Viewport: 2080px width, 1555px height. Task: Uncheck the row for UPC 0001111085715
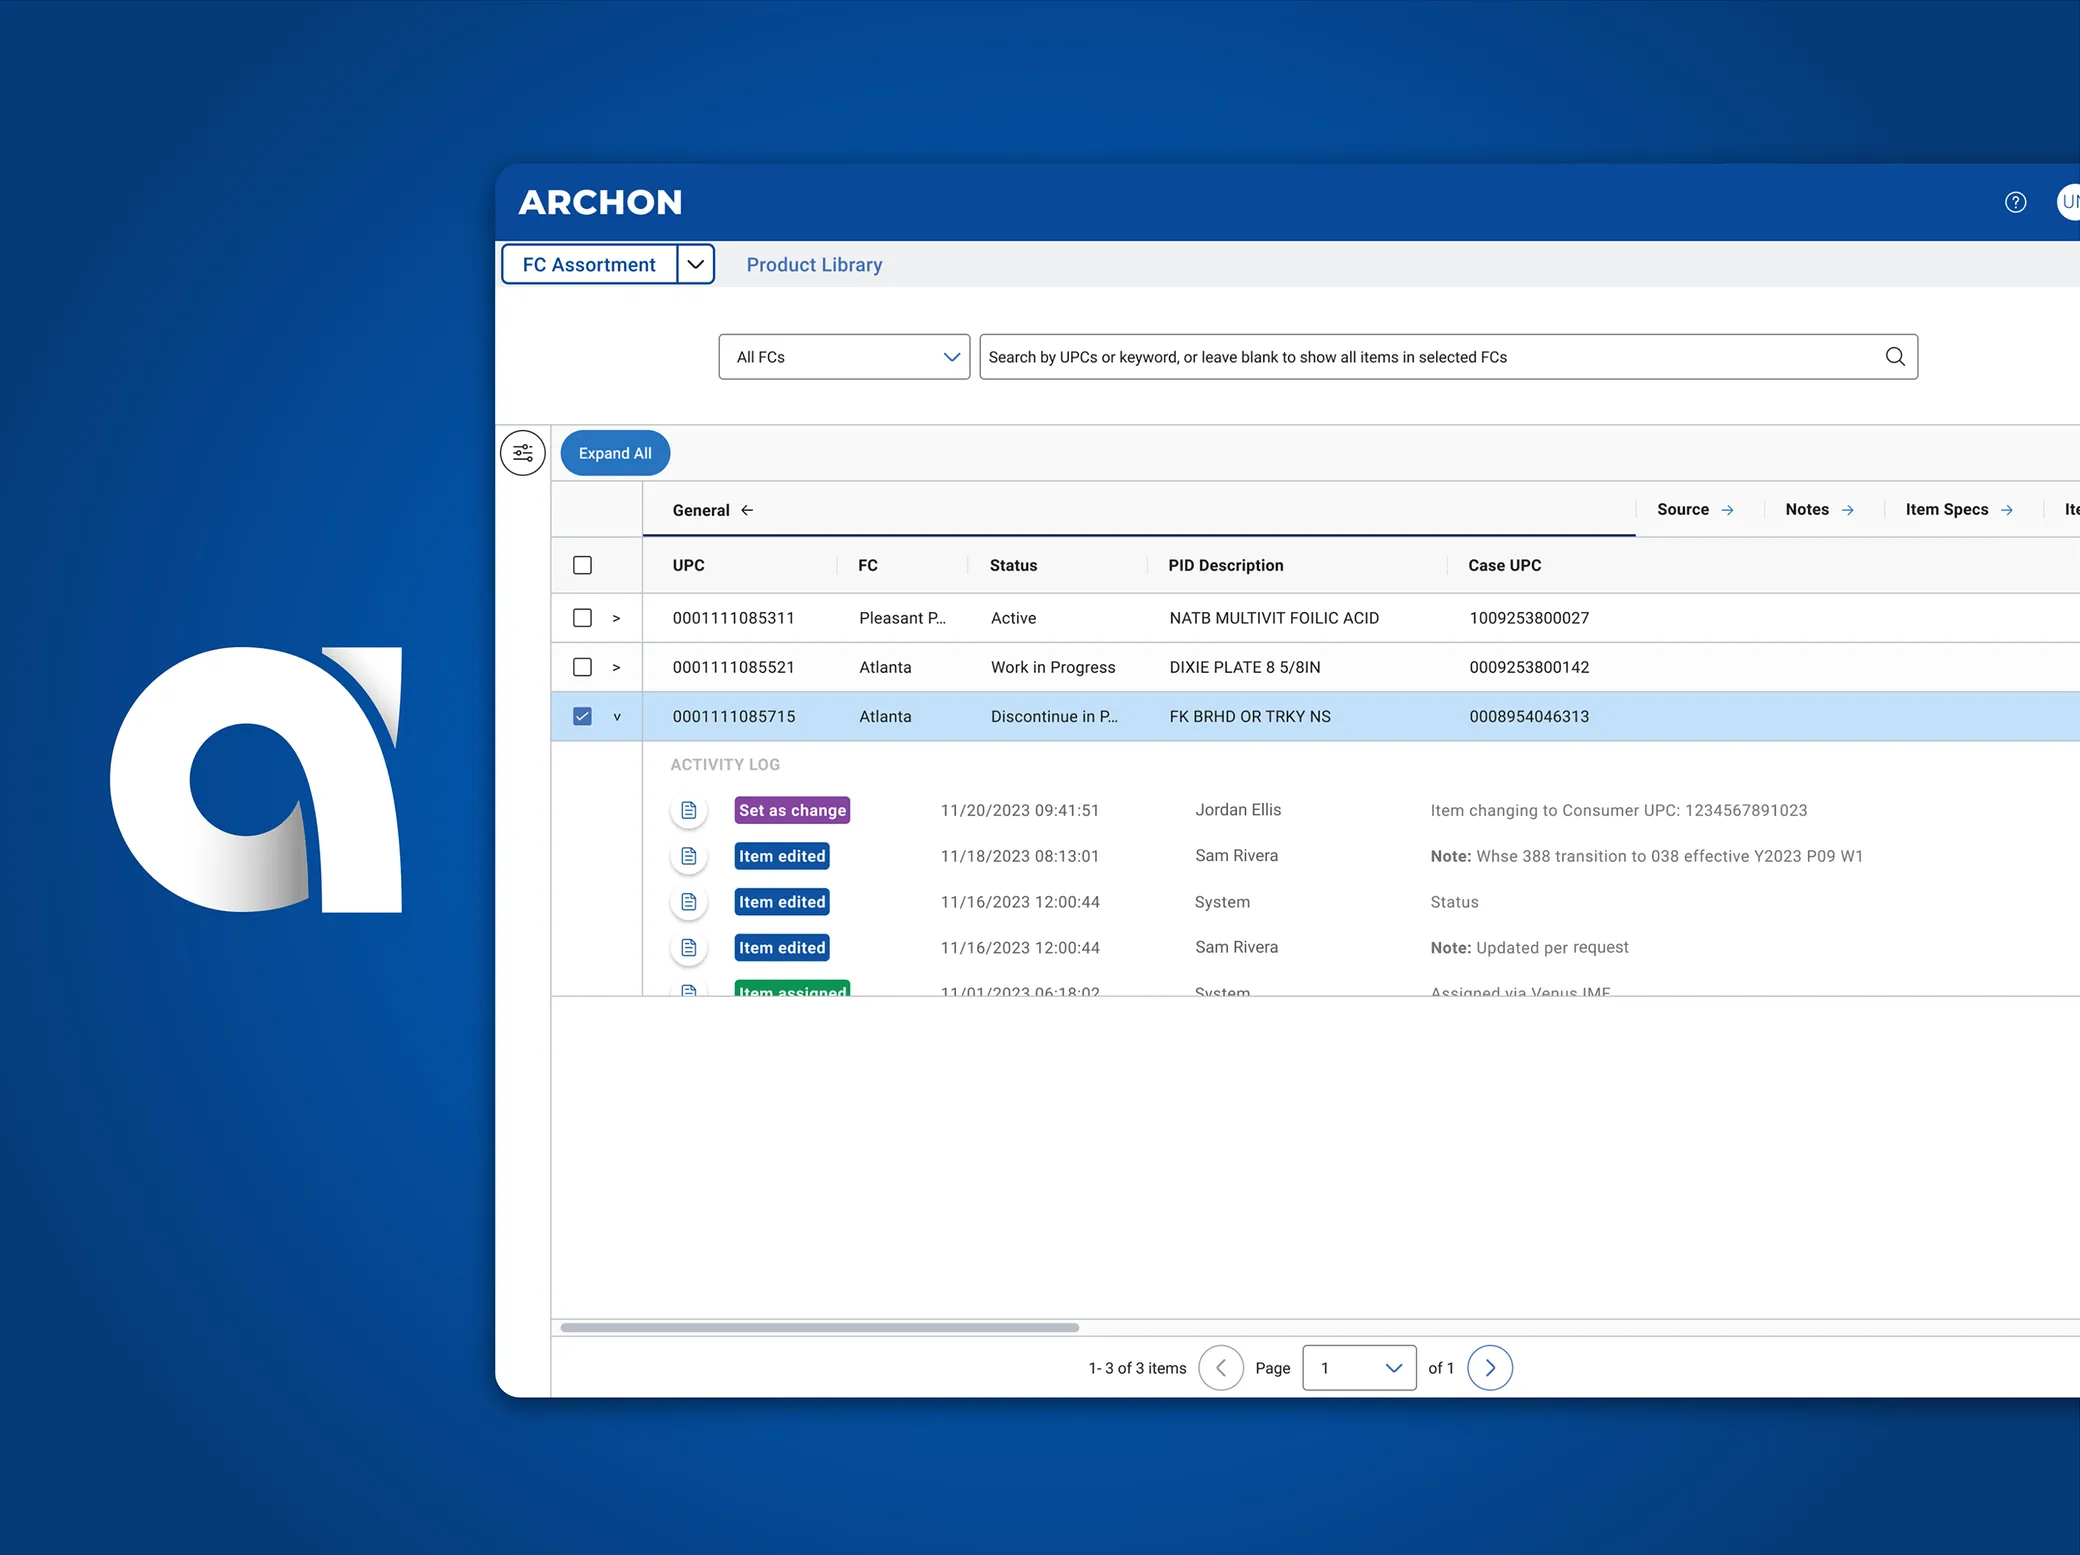pyautogui.click(x=582, y=716)
